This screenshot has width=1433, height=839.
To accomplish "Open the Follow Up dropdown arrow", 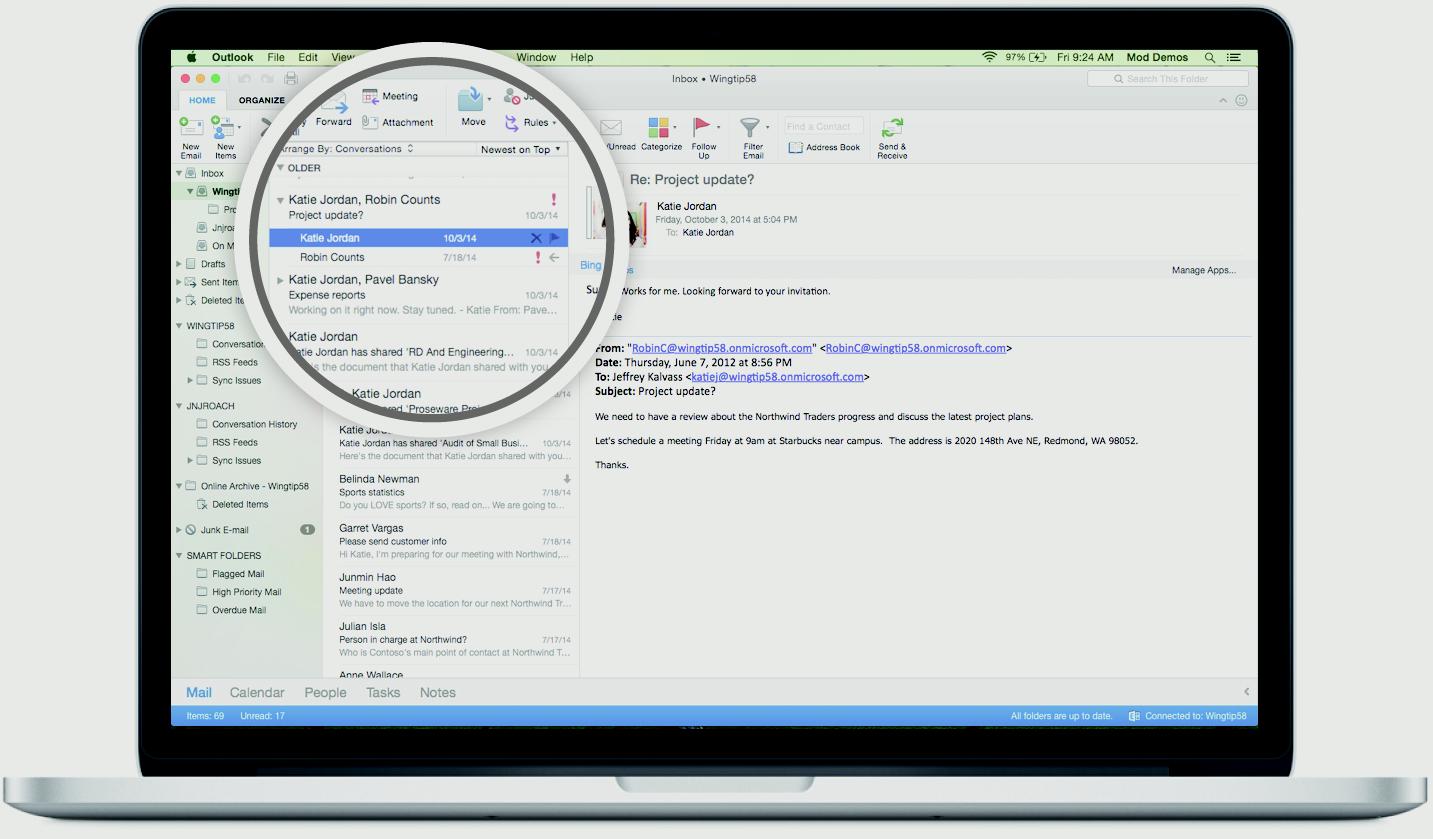I will pos(718,127).
